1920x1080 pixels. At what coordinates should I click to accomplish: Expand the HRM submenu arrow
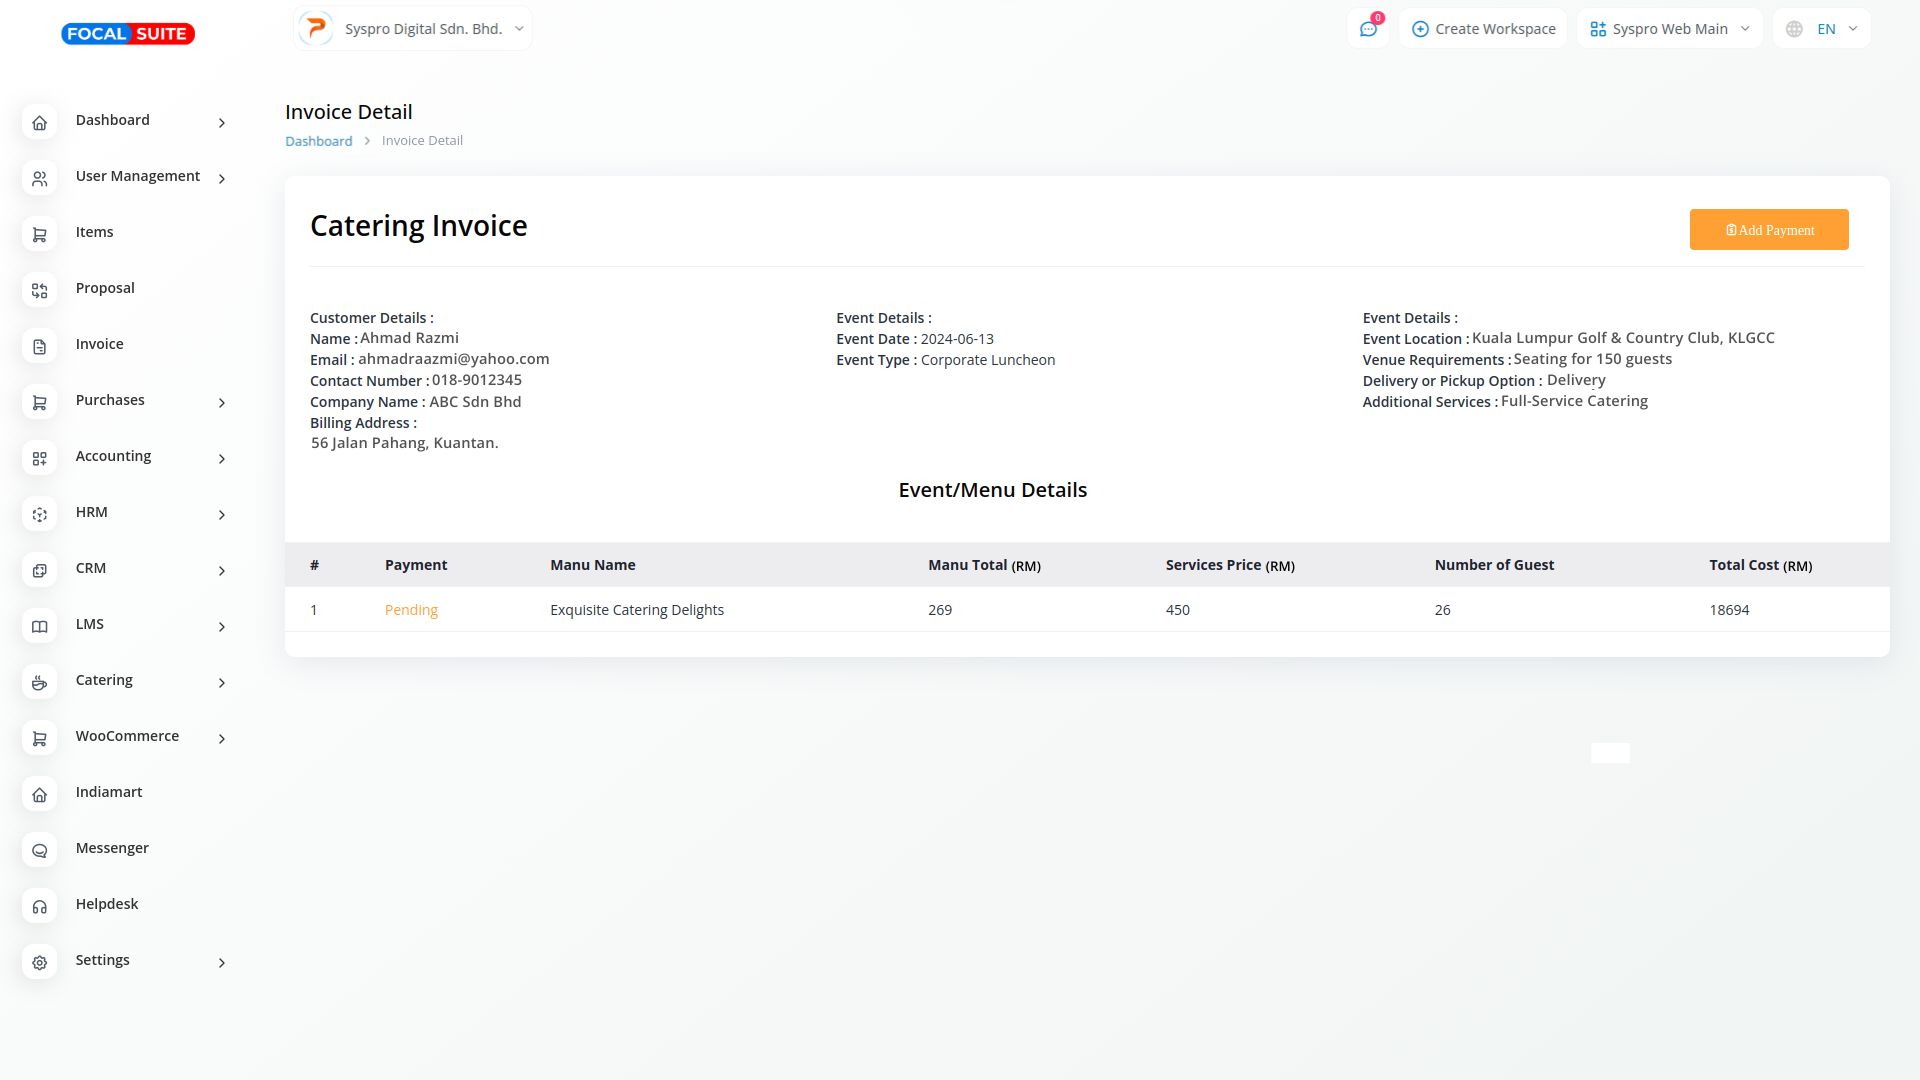(x=222, y=515)
